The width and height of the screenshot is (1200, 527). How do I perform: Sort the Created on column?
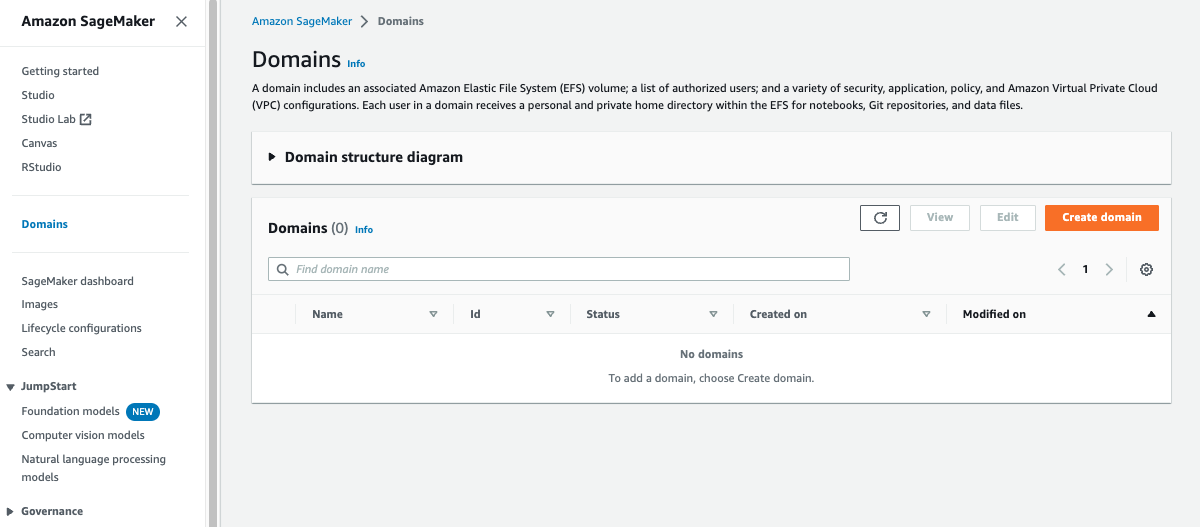point(926,314)
